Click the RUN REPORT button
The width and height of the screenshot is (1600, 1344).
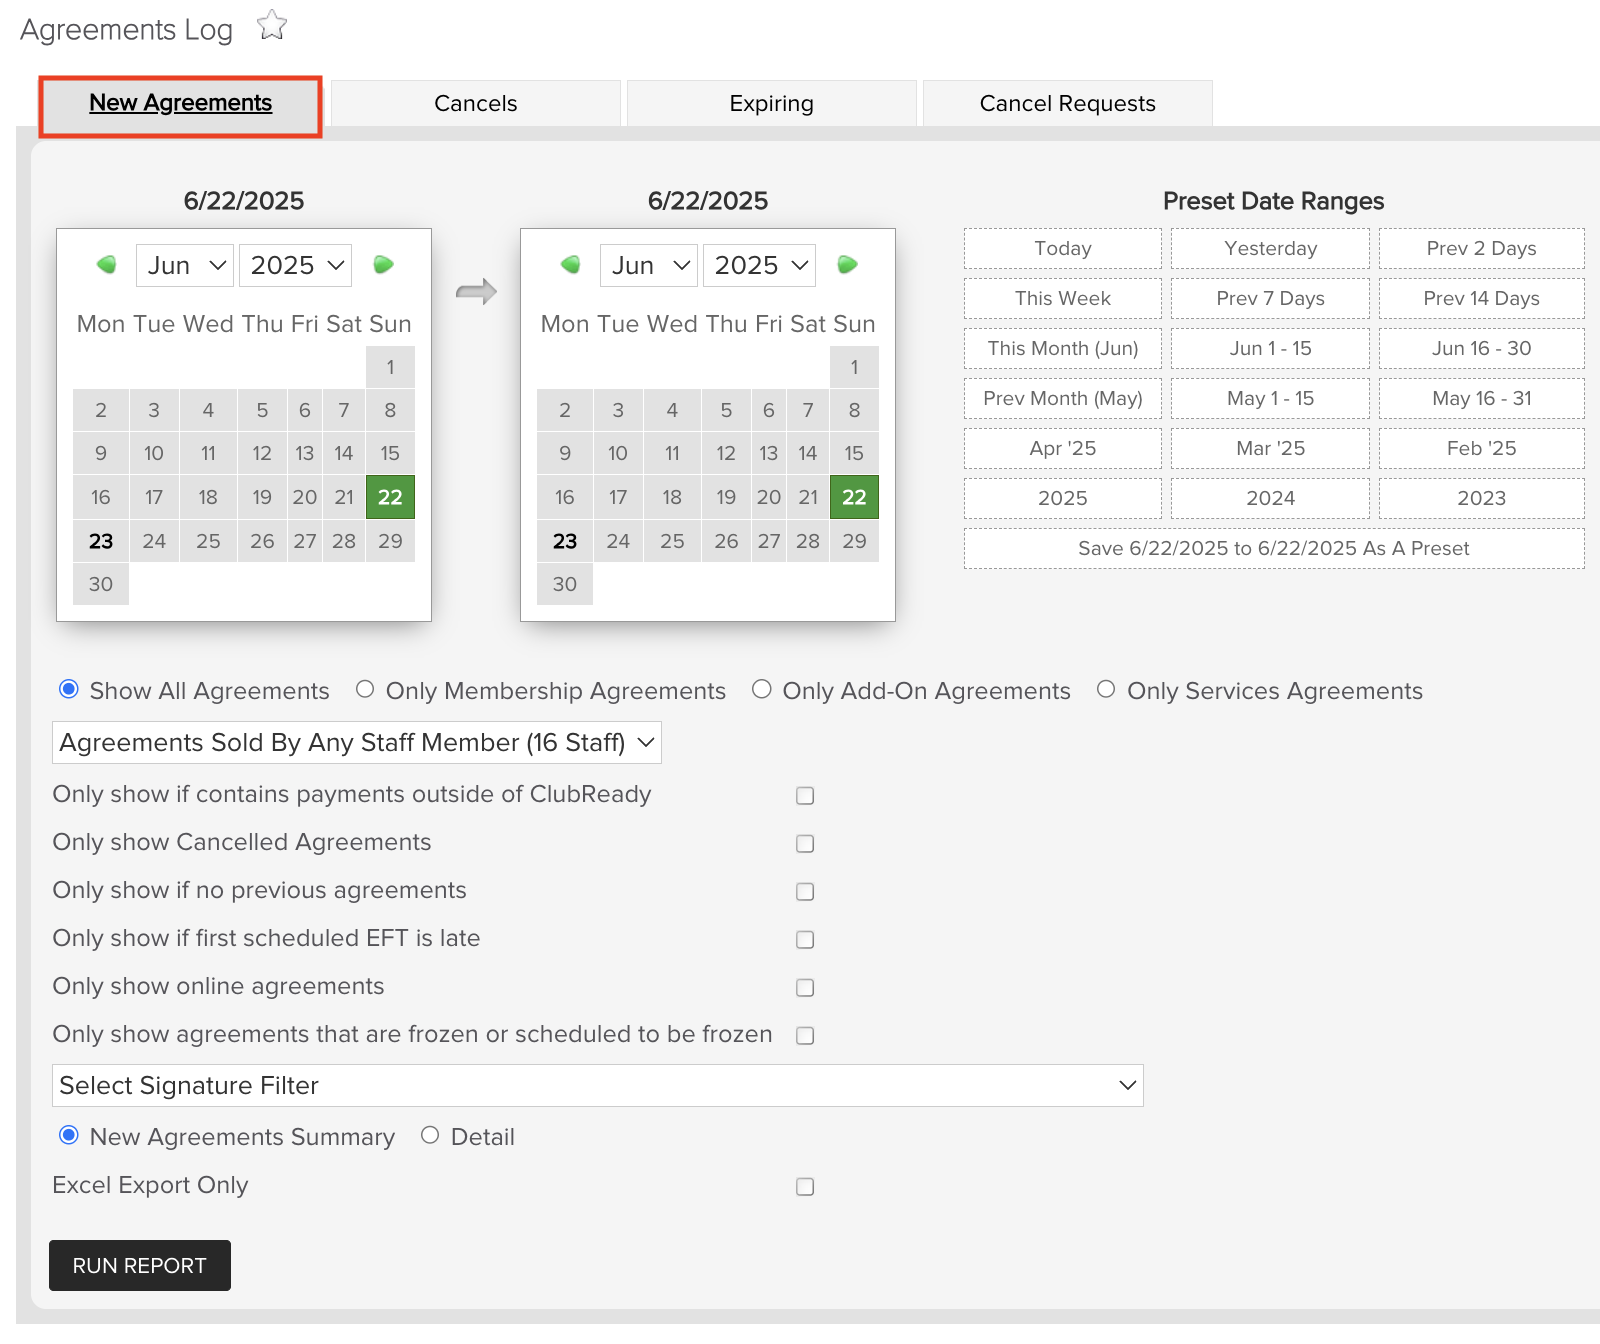coord(140,1265)
